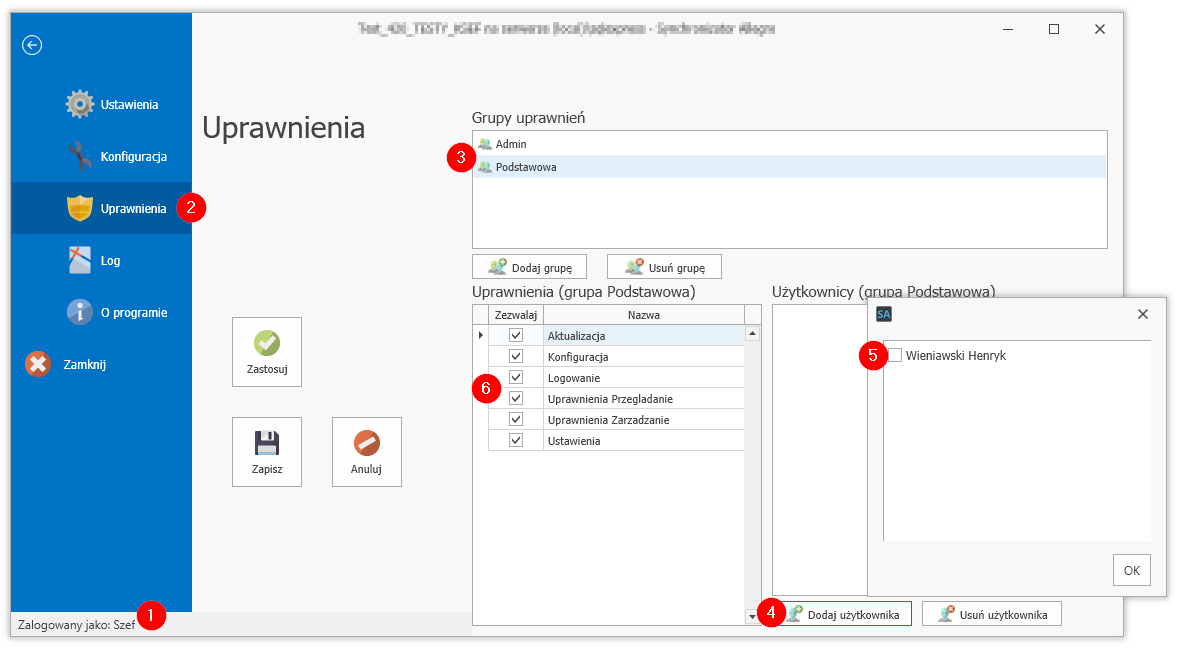1182x655 pixels.
Task: Click the red Zamknij cross icon
Action: point(38,364)
